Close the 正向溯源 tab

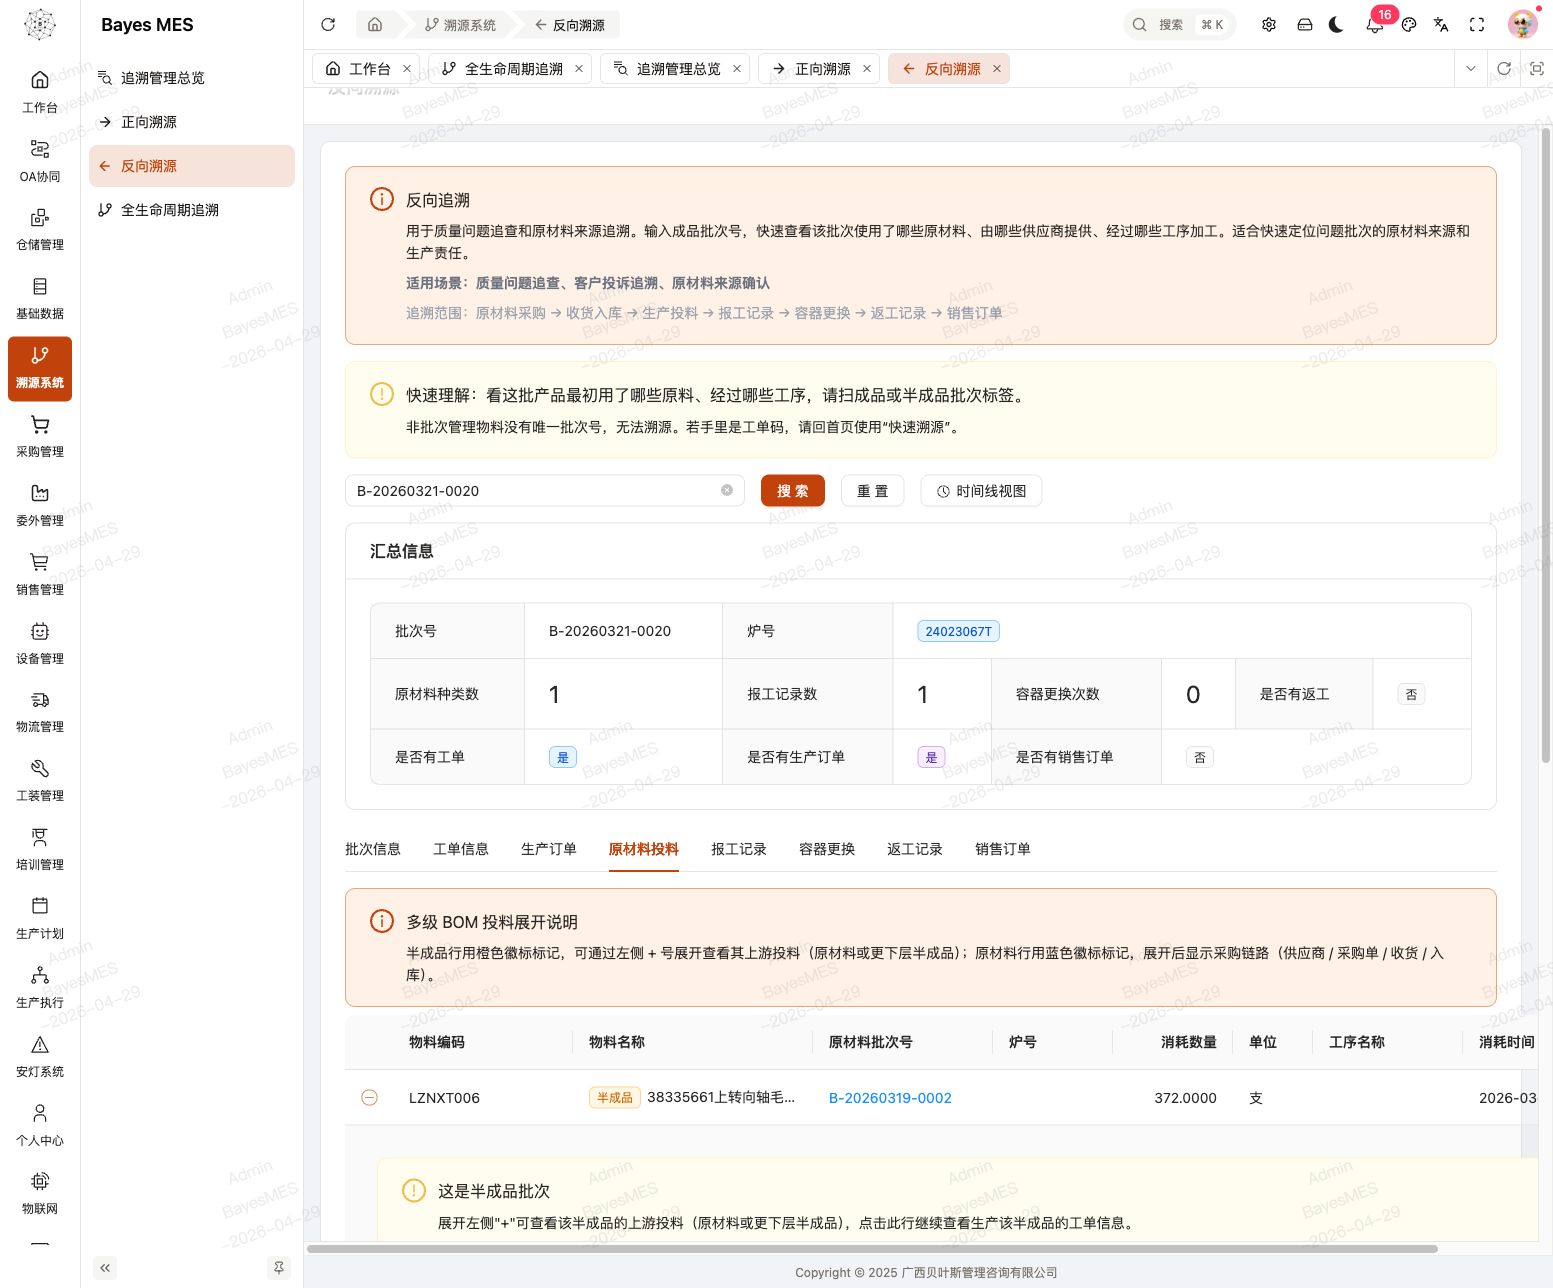click(867, 69)
